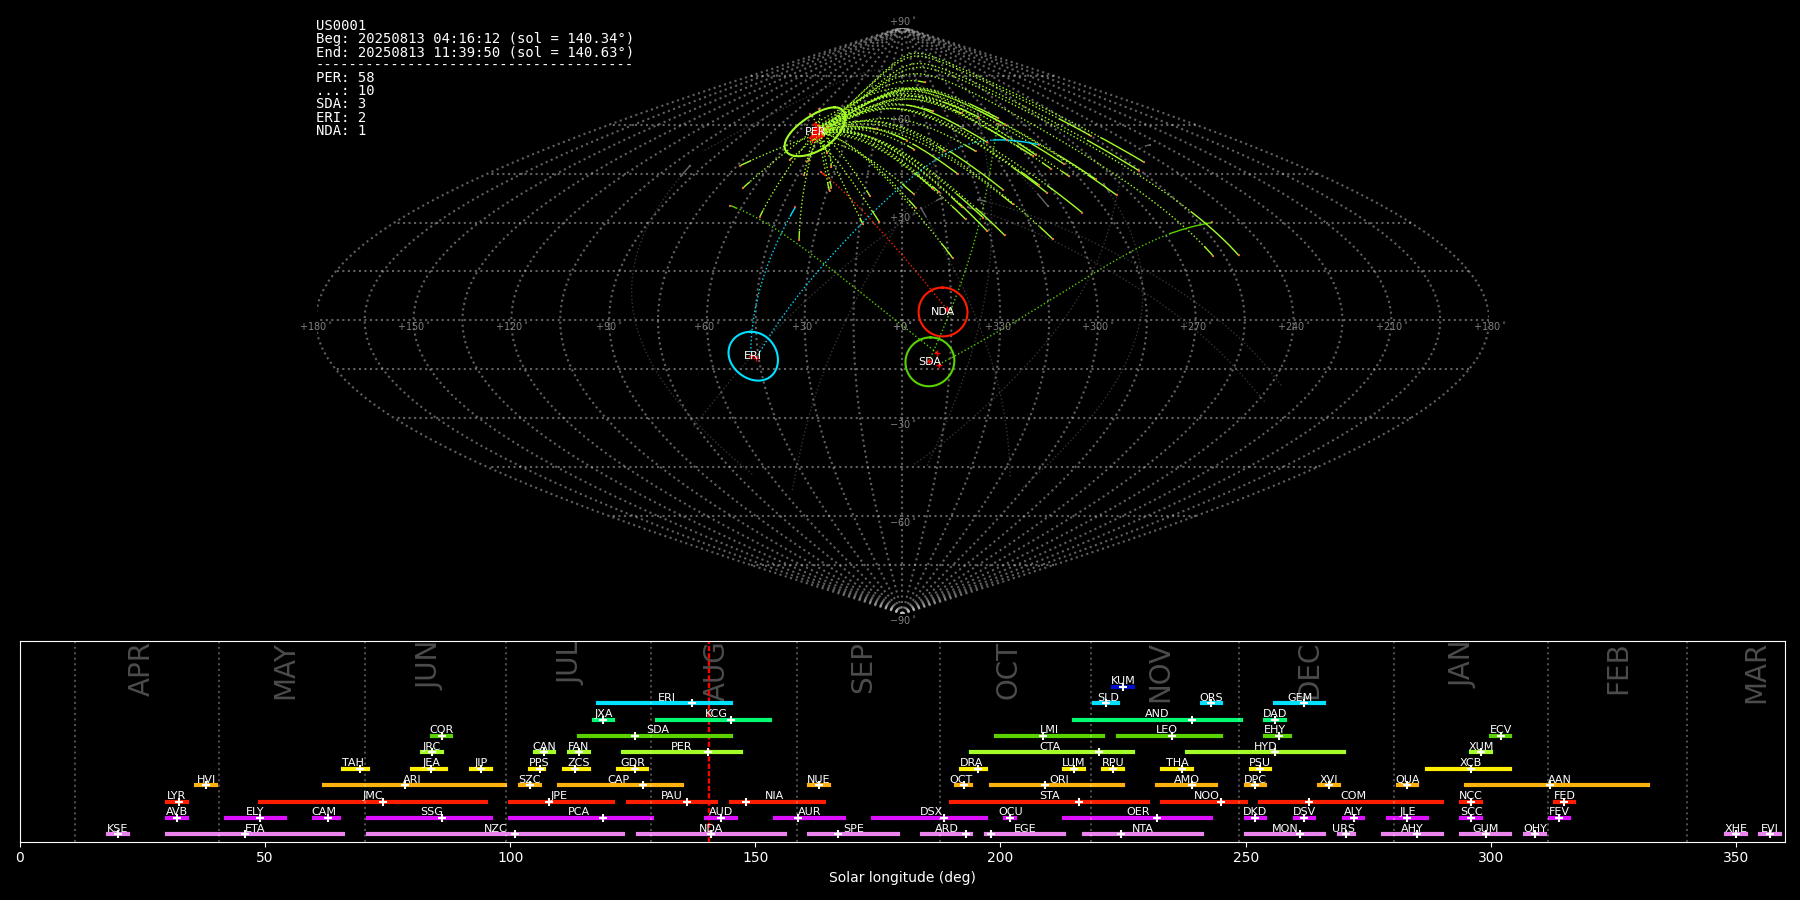Select the 'Beg: 20250813 04:16:12' line

click(475, 39)
